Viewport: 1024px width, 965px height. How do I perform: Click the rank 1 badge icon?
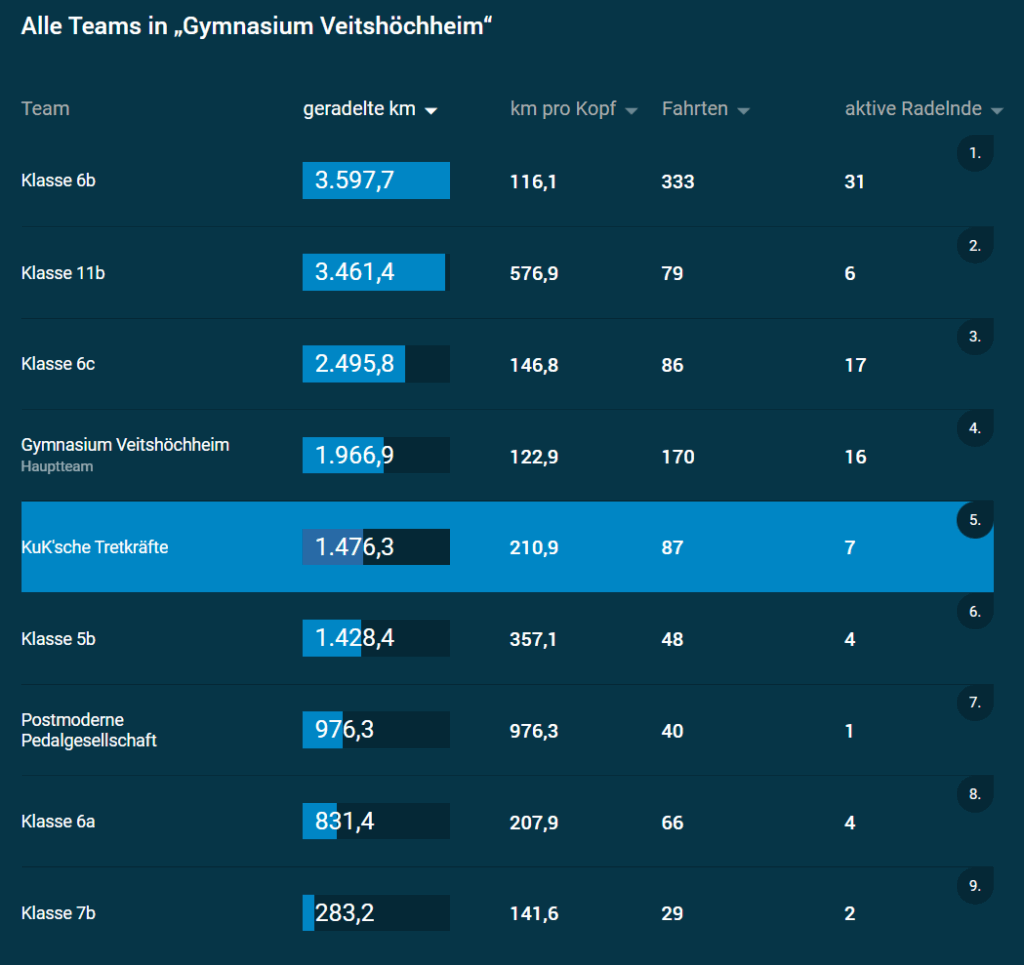975,154
